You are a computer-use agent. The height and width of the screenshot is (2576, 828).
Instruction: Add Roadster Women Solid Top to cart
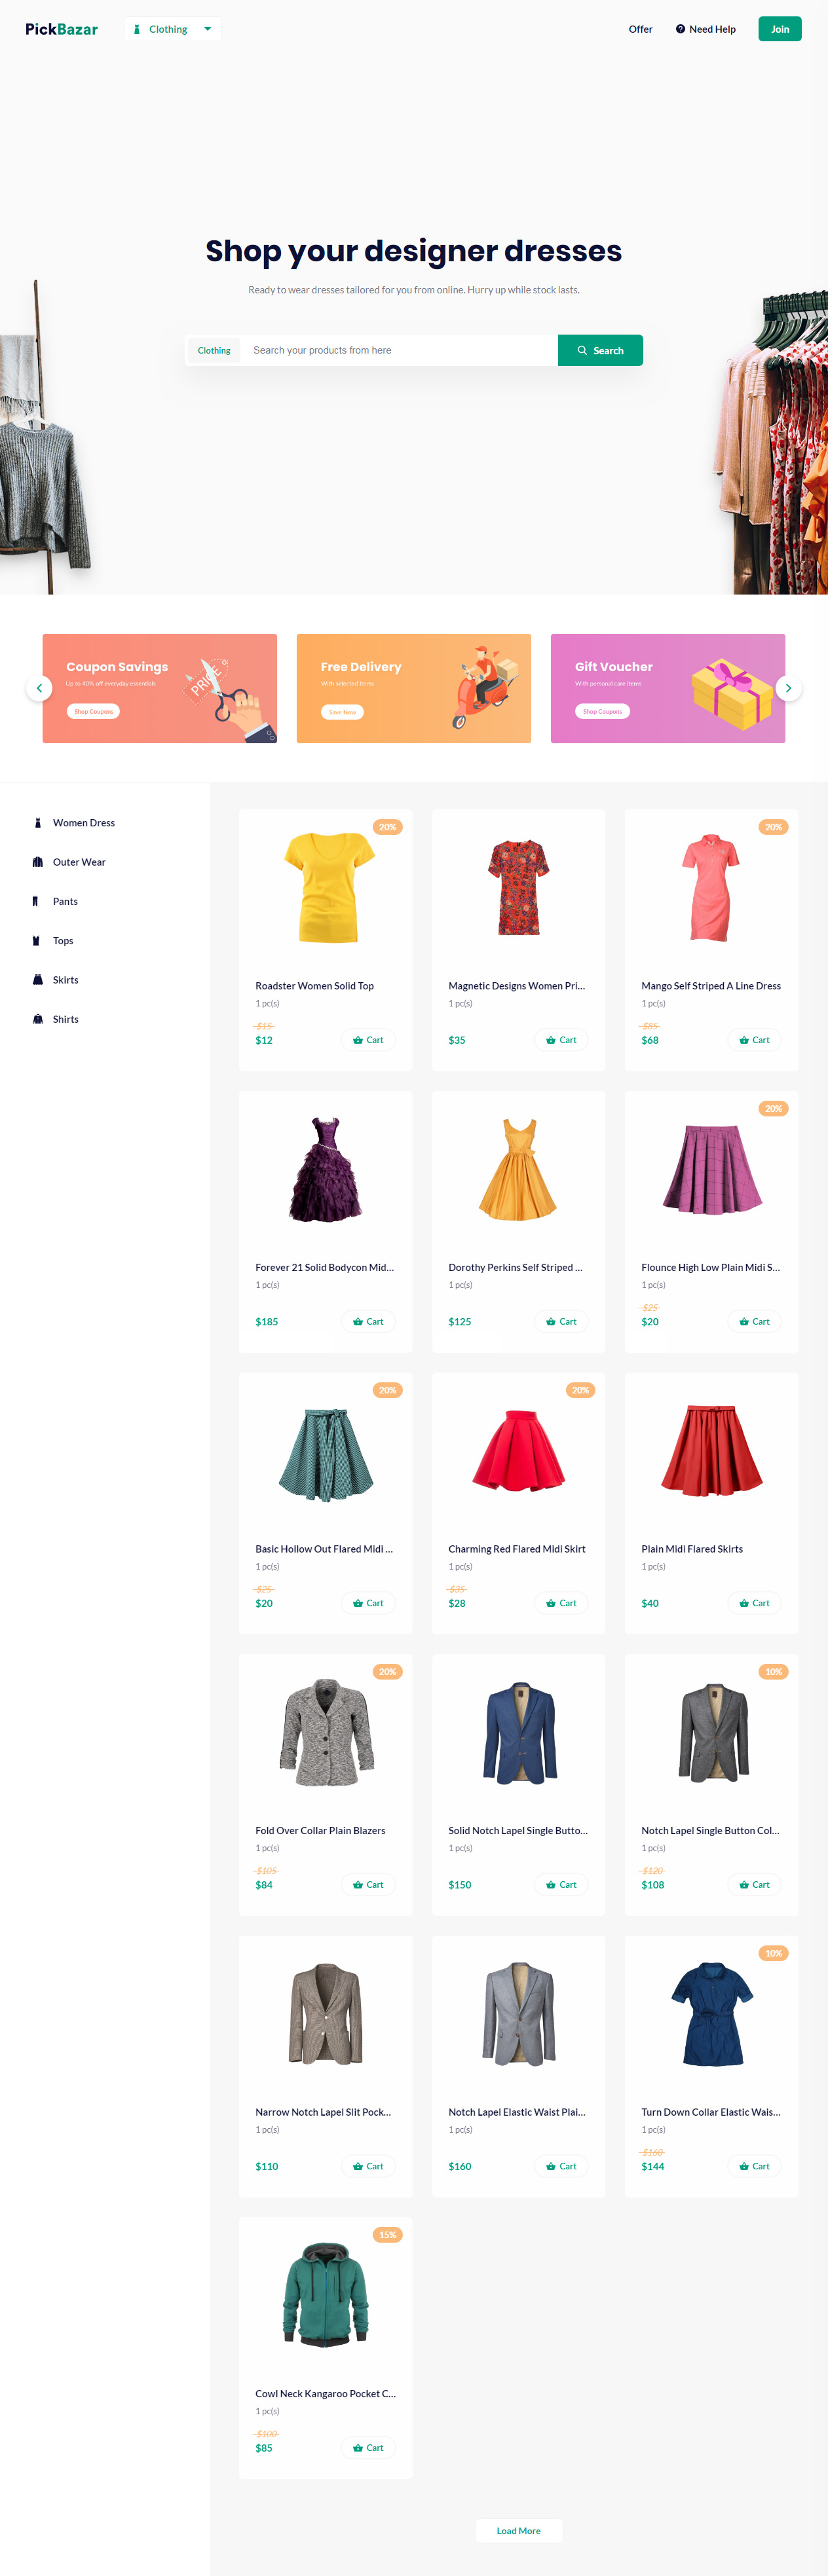pyautogui.click(x=368, y=1040)
